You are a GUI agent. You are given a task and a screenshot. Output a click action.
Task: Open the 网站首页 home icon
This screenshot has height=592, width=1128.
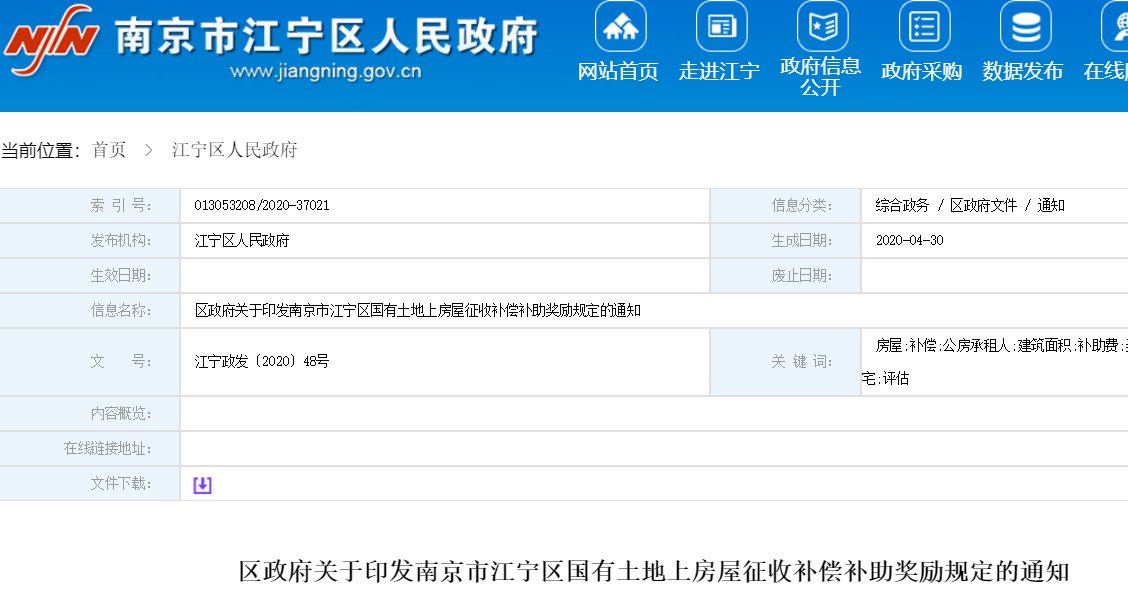pos(620,27)
